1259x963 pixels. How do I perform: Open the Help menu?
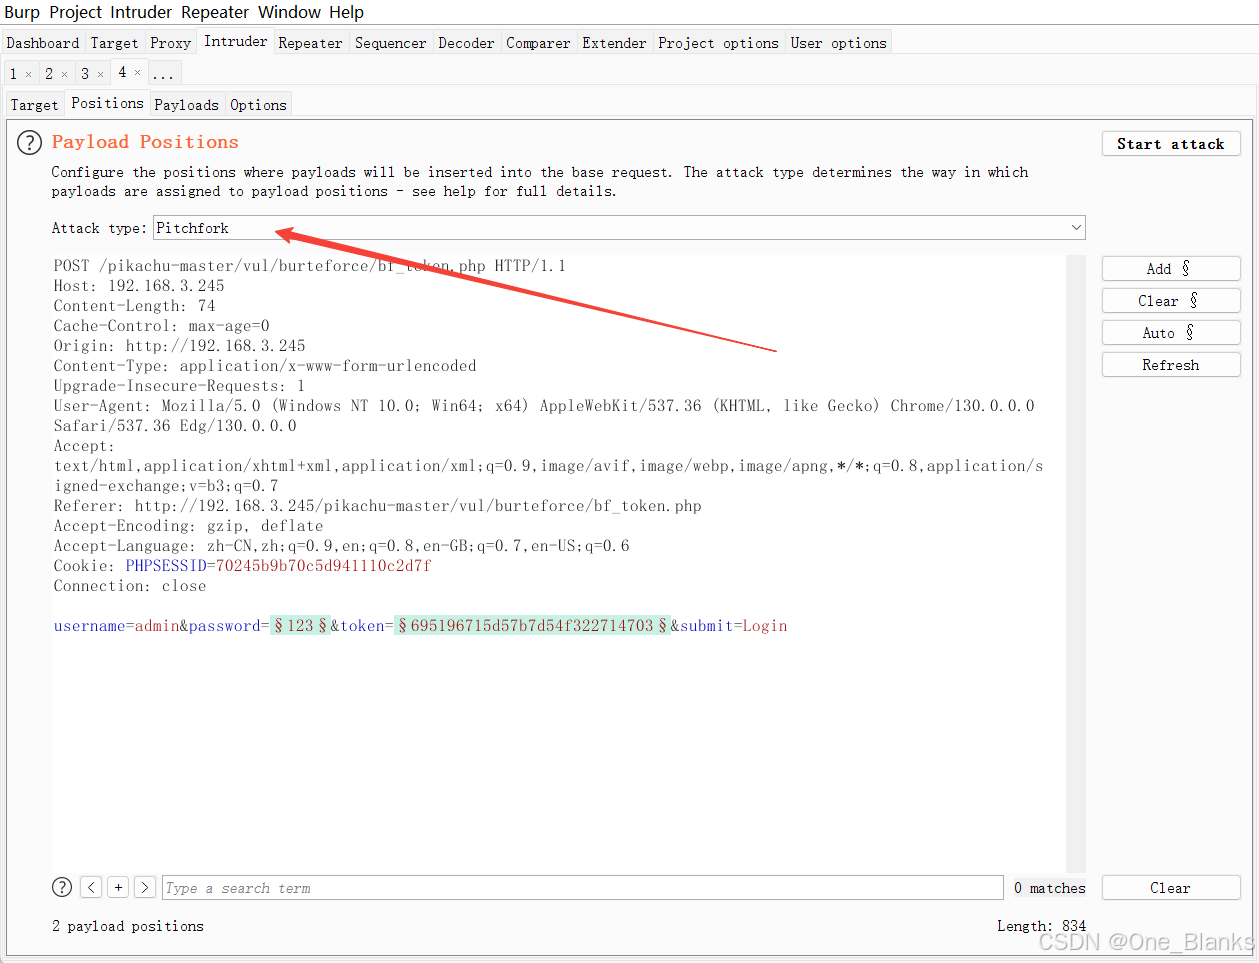pos(346,12)
